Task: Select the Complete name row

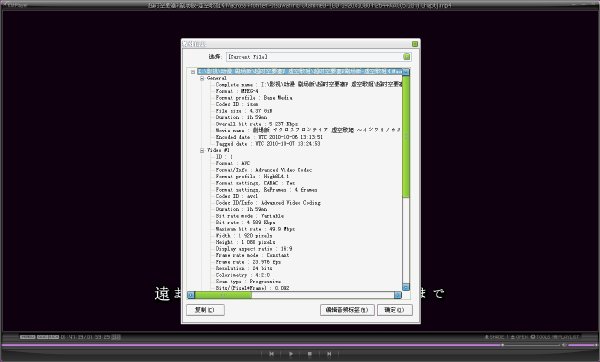Action: point(308,85)
